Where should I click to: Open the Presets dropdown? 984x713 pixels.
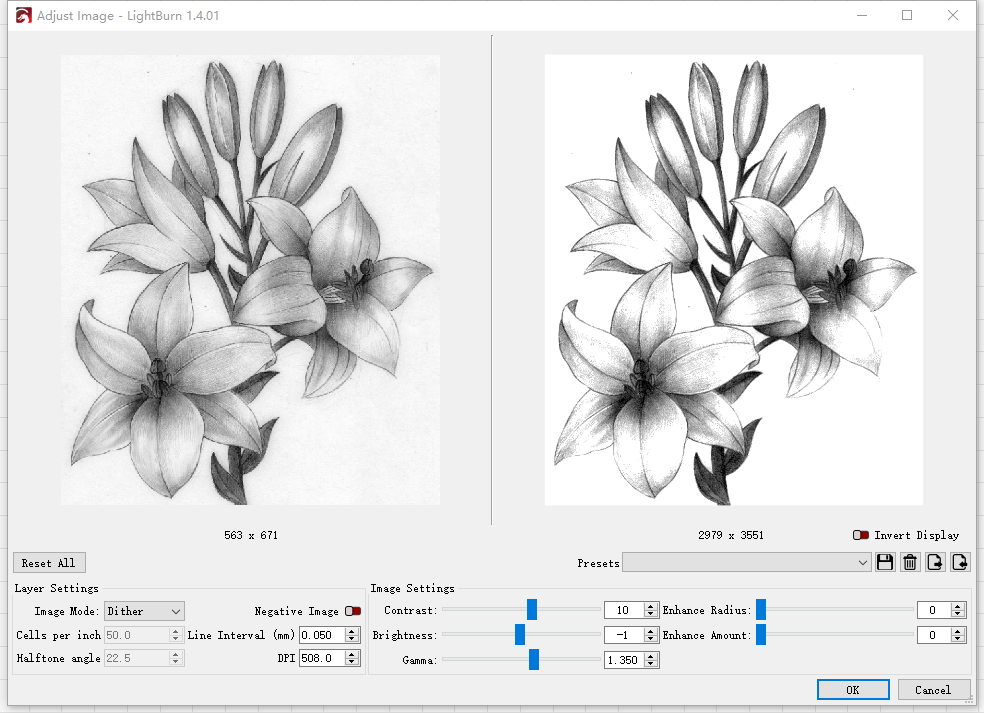[x=746, y=563]
